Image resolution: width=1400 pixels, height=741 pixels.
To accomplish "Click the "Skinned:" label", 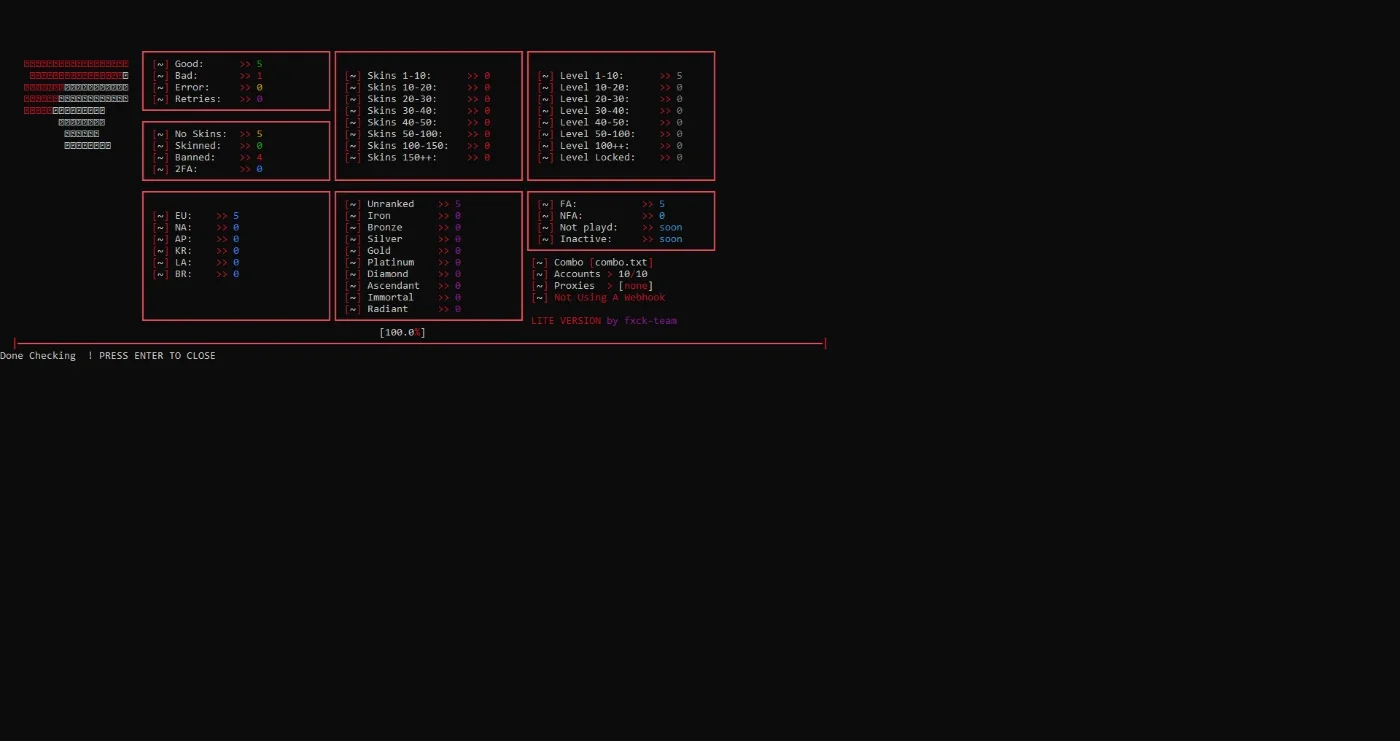I will tap(198, 146).
